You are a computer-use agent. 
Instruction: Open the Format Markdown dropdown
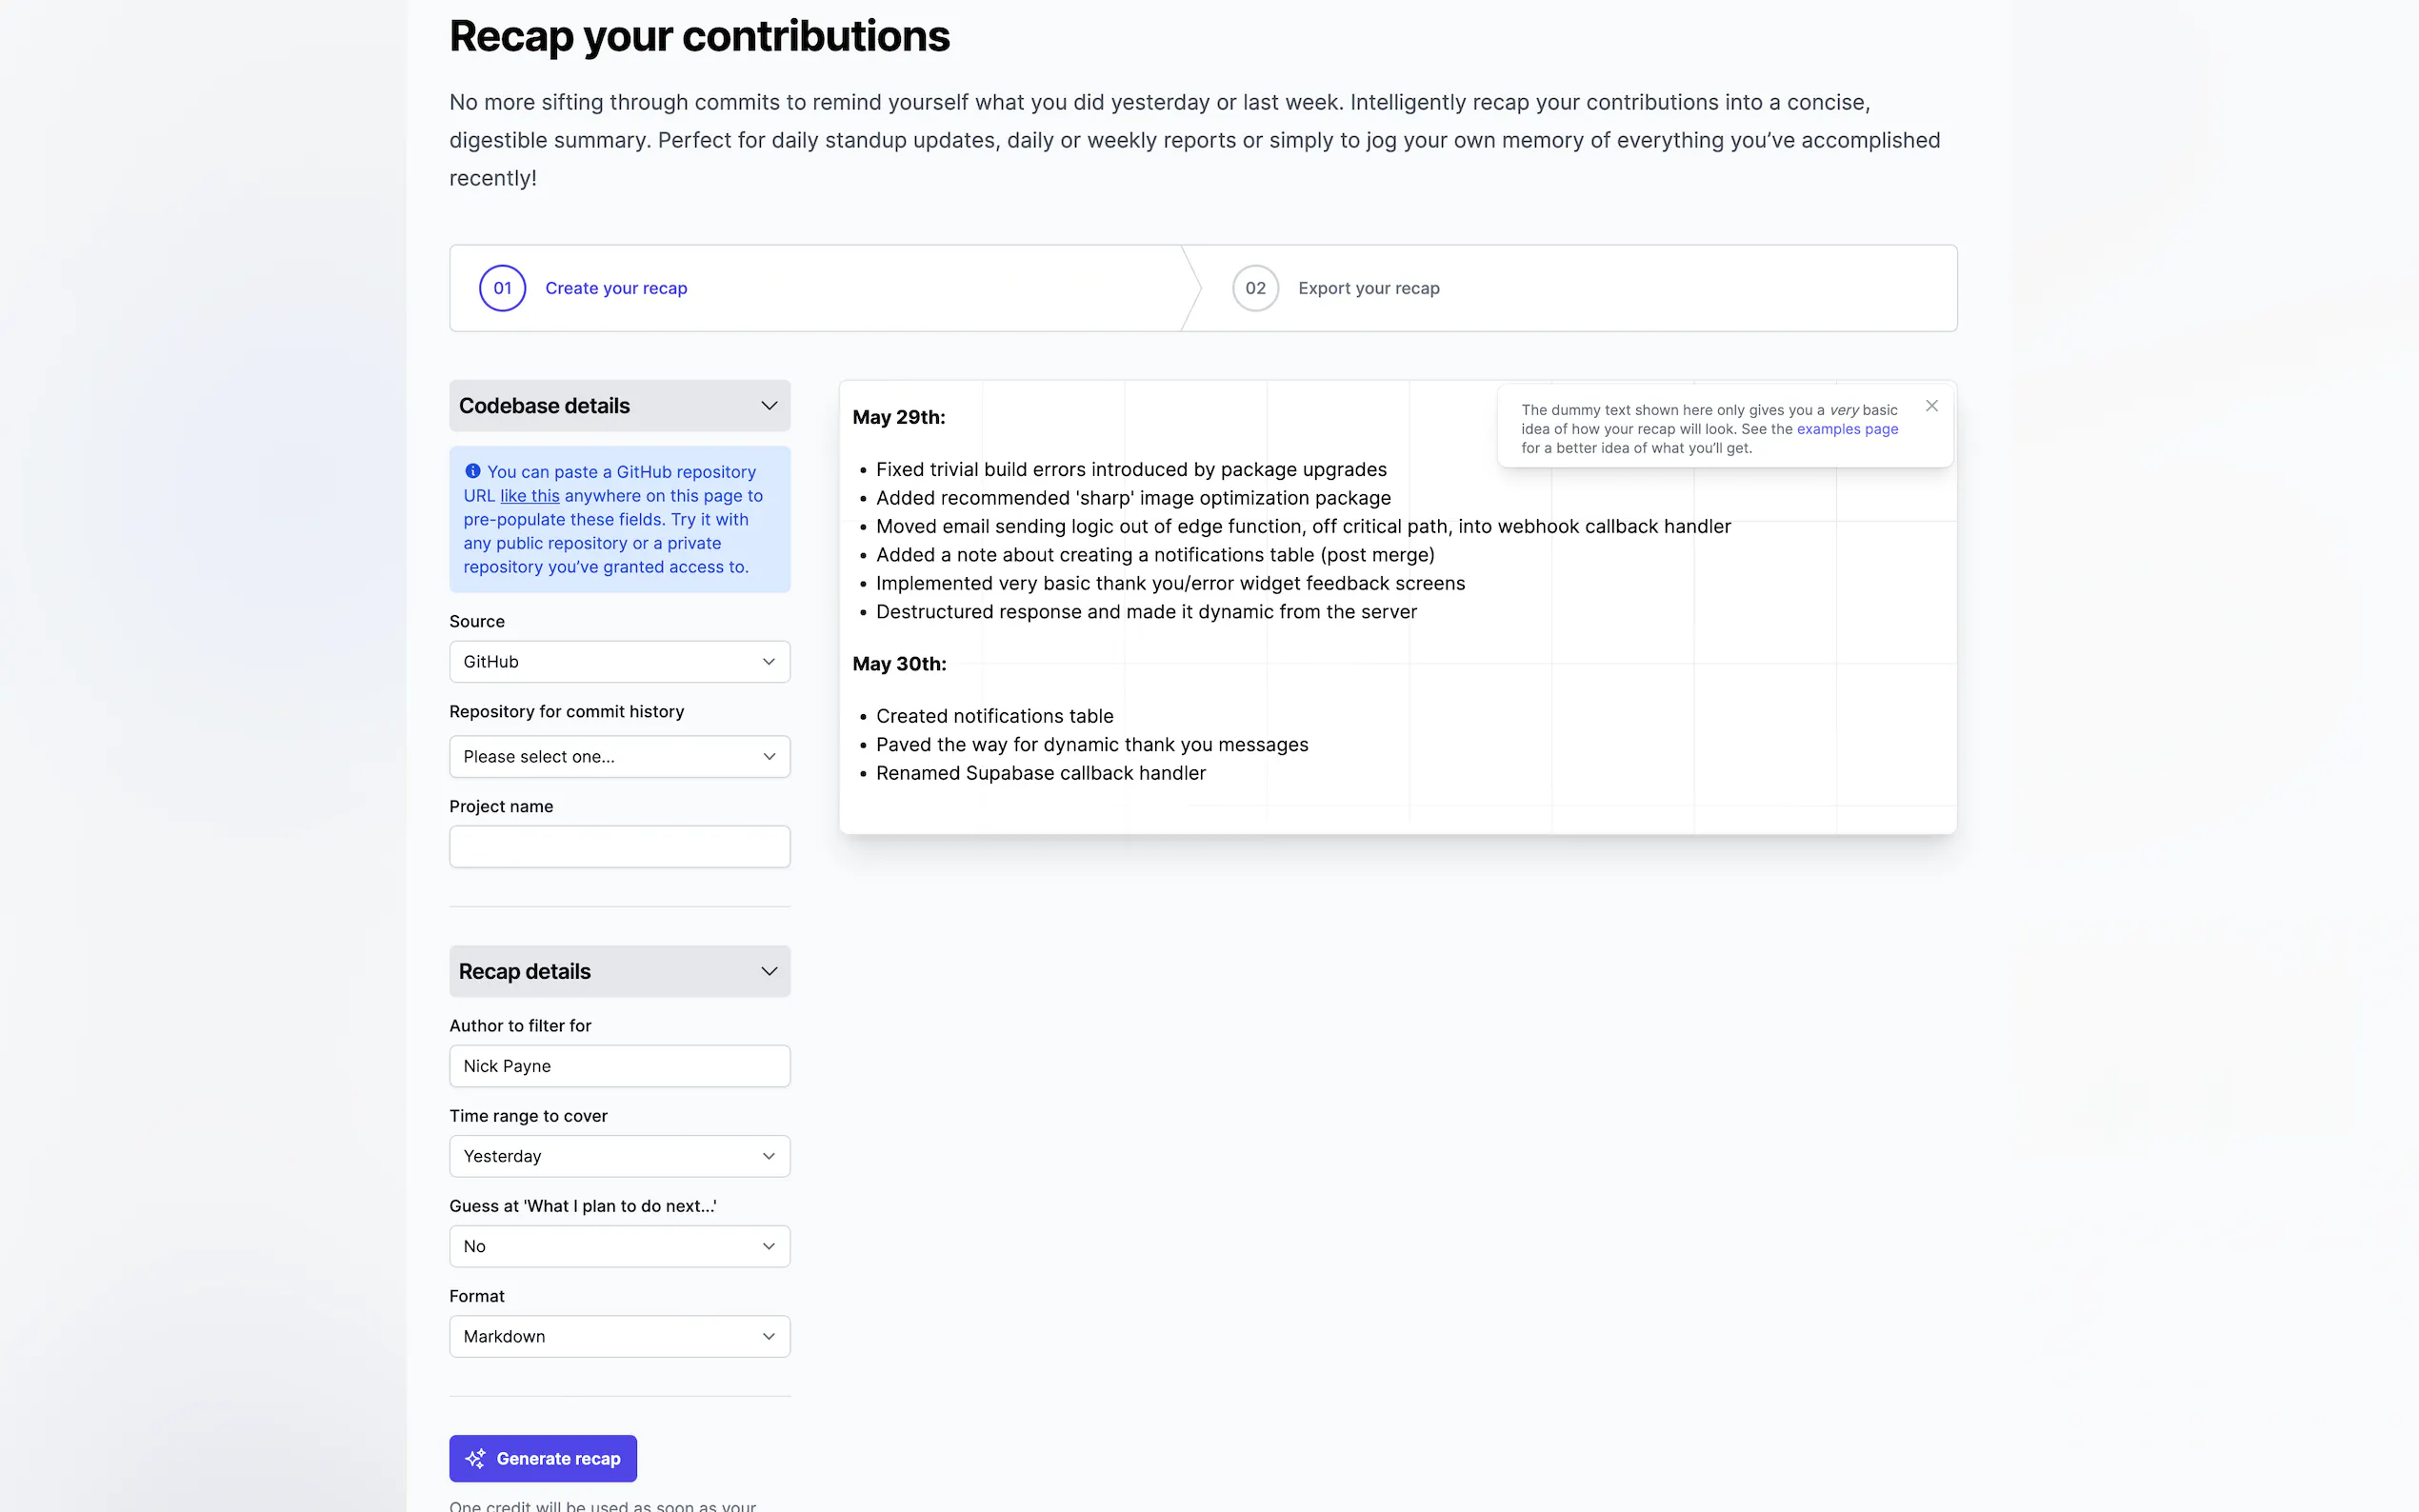click(x=619, y=1336)
